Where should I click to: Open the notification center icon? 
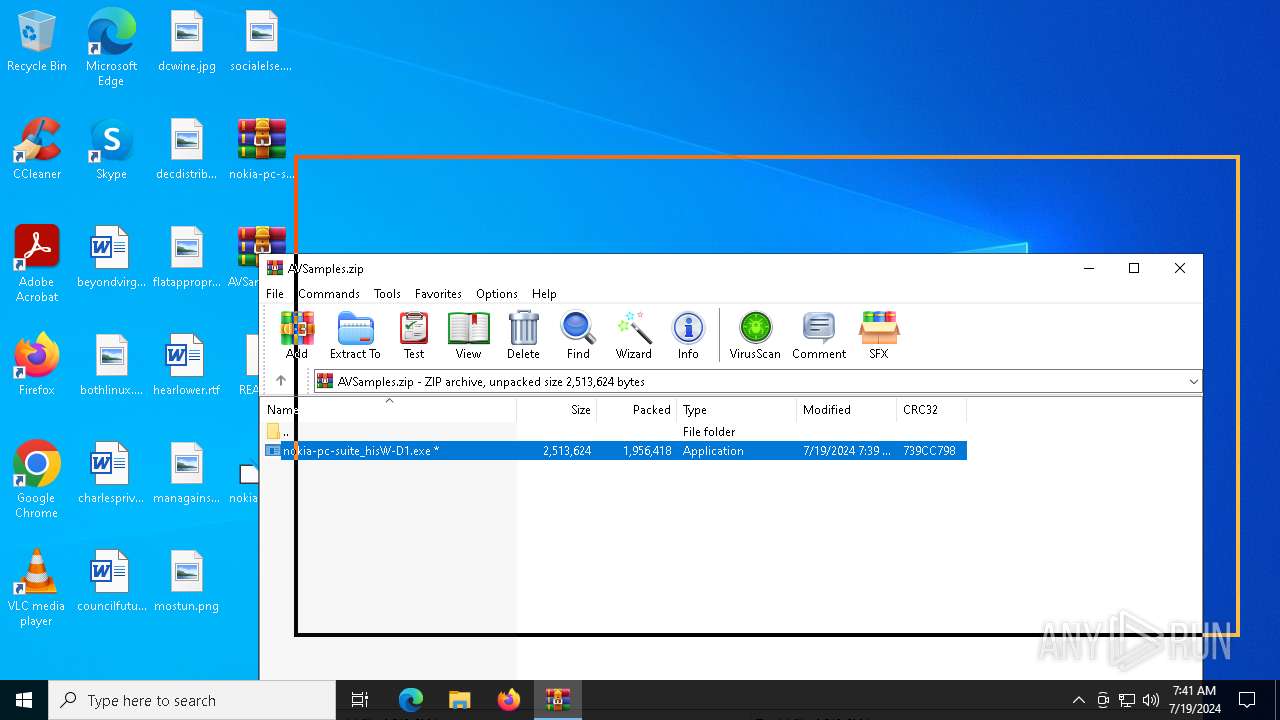pyautogui.click(x=1247, y=700)
